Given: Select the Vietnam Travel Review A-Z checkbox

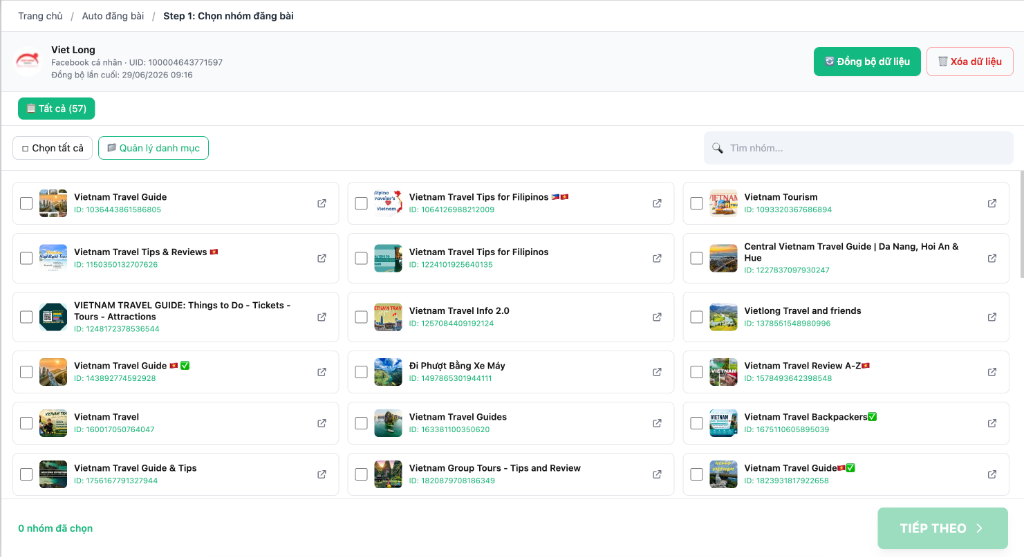Looking at the screenshot, I should pyautogui.click(x=697, y=372).
